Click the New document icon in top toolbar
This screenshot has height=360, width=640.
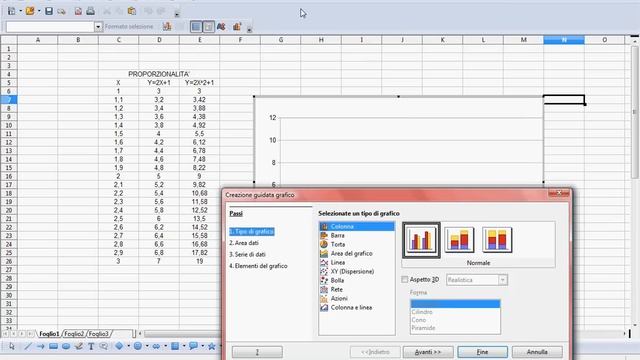point(11,11)
